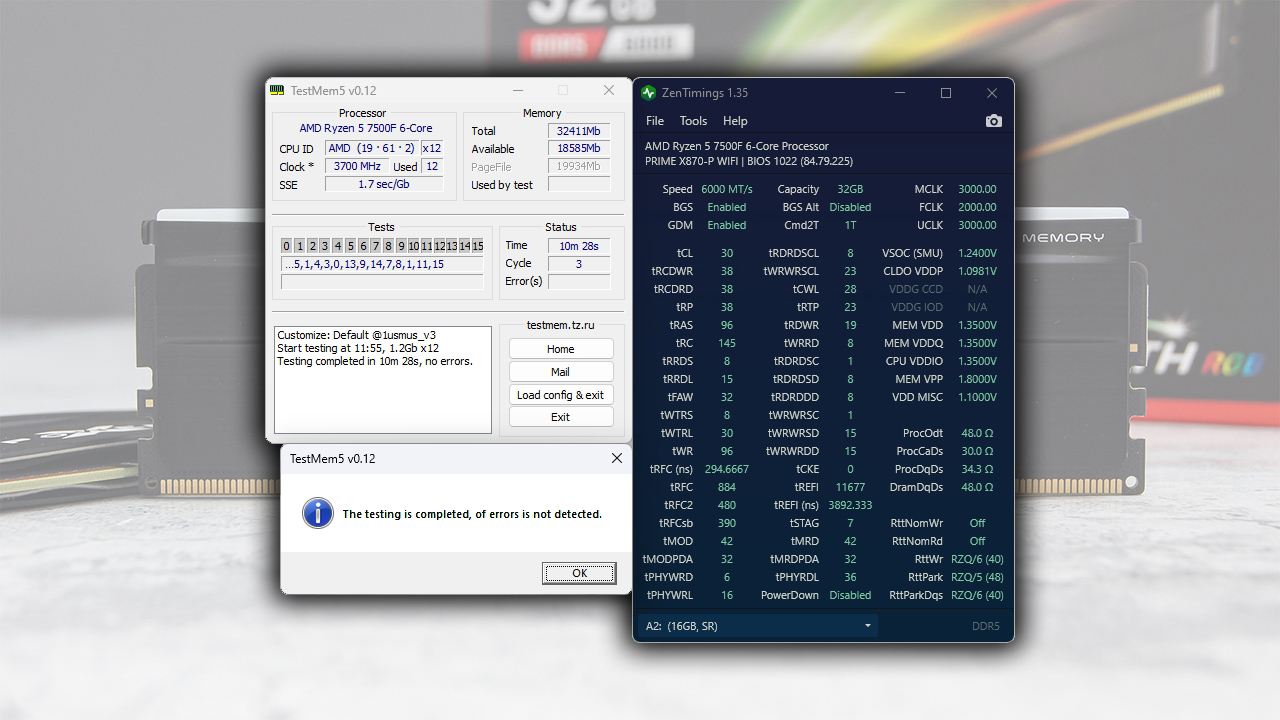The width and height of the screenshot is (1280, 720).
Task: Click the ZenTimings app icon in title bar
Action: tap(649, 93)
